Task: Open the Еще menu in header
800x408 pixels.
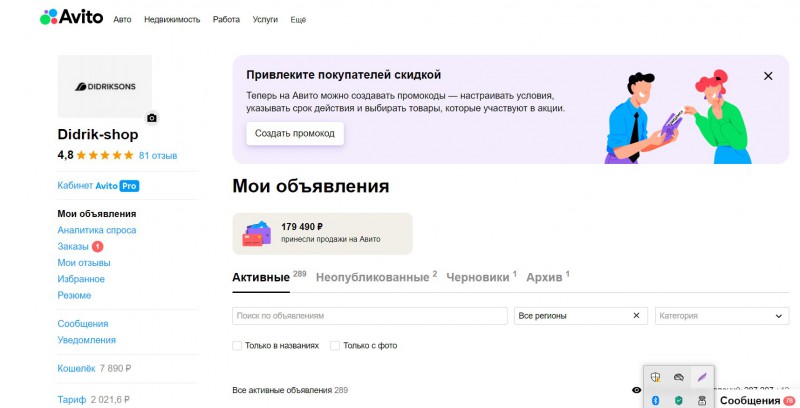Action: coord(298,20)
